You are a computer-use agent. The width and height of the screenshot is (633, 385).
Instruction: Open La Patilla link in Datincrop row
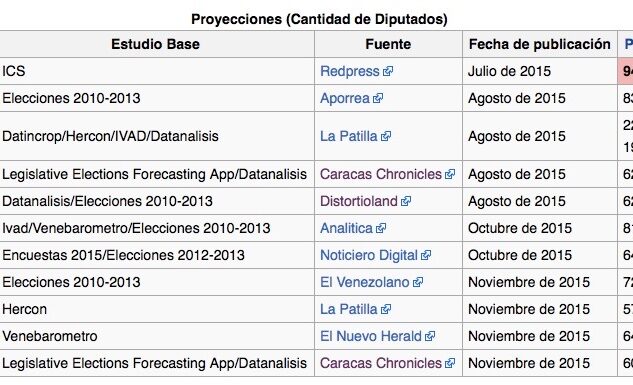[x=348, y=136]
